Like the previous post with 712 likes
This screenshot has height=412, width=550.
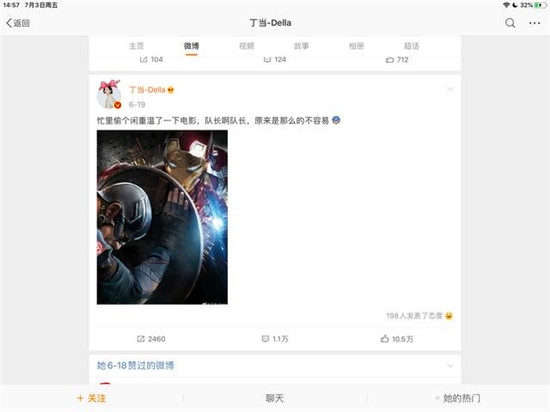point(397,60)
